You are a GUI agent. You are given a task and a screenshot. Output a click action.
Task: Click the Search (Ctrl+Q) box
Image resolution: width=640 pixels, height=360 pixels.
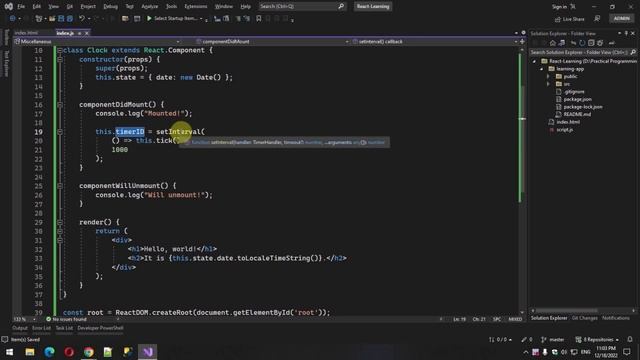pyautogui.click(x=302, y=7)
